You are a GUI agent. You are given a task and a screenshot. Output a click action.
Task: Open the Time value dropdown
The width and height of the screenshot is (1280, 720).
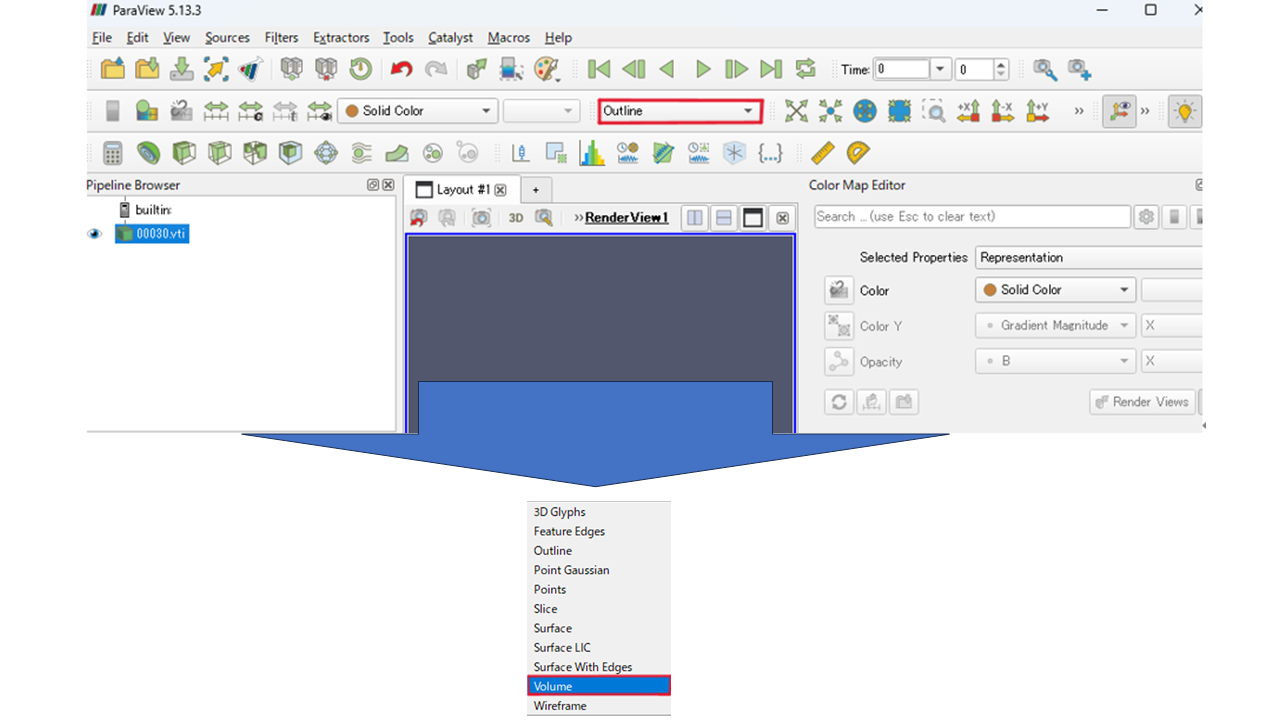(x=940, y=69)
